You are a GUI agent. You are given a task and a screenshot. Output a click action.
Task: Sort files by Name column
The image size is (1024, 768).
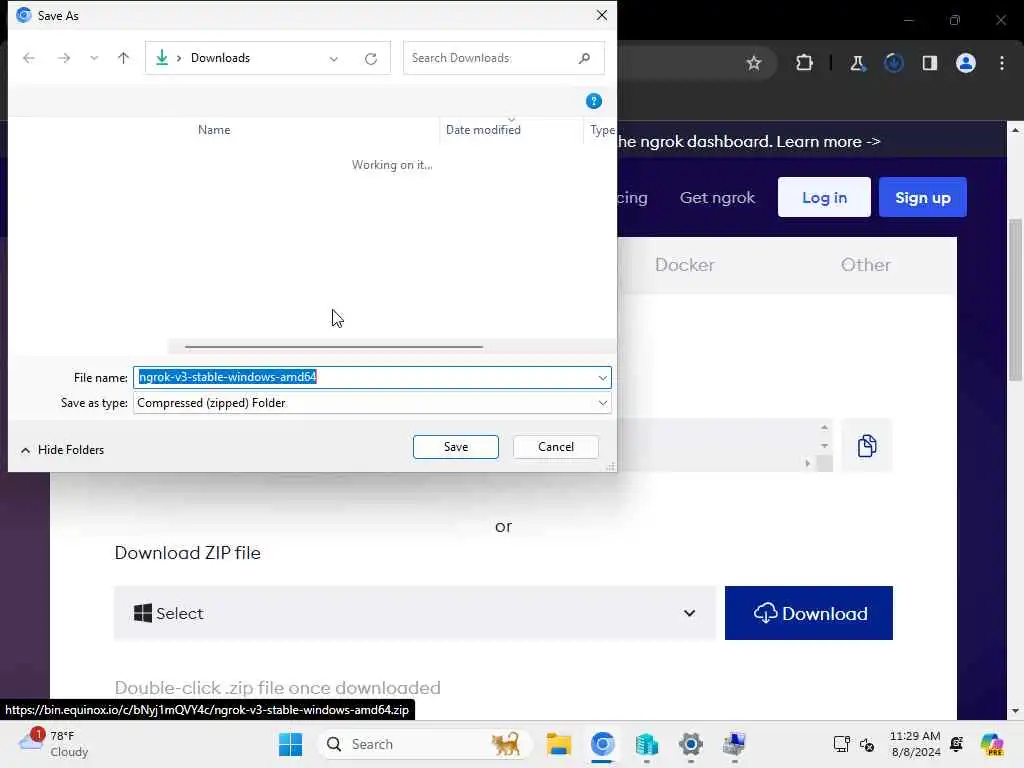(x=214, y=130)
